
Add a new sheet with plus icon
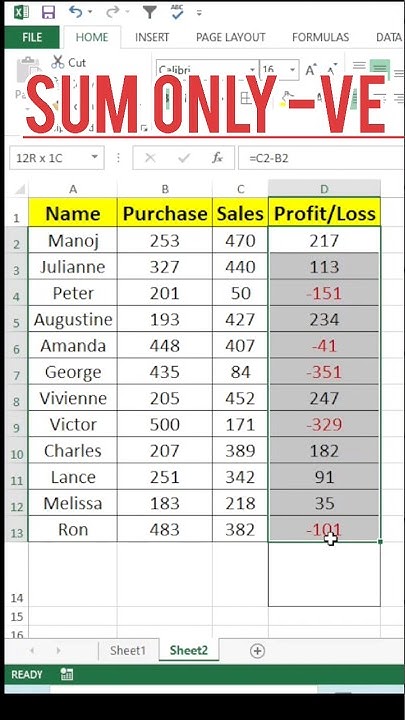pos(258,651)
